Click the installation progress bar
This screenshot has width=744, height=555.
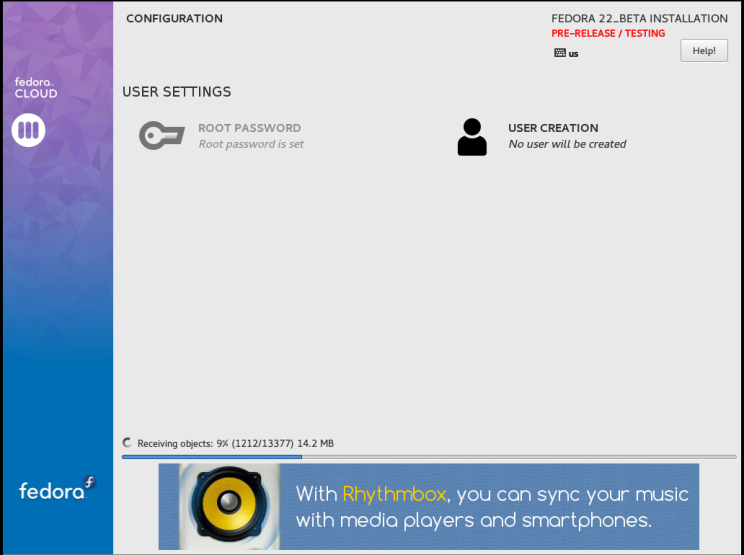(429, 457)
